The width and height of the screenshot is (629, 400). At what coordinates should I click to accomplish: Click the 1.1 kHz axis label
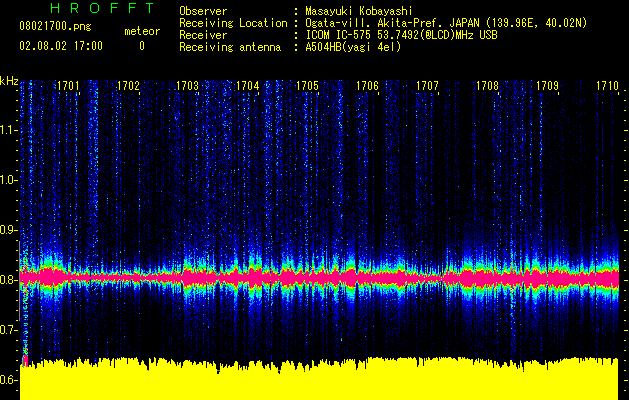click(x=7, y=130)
